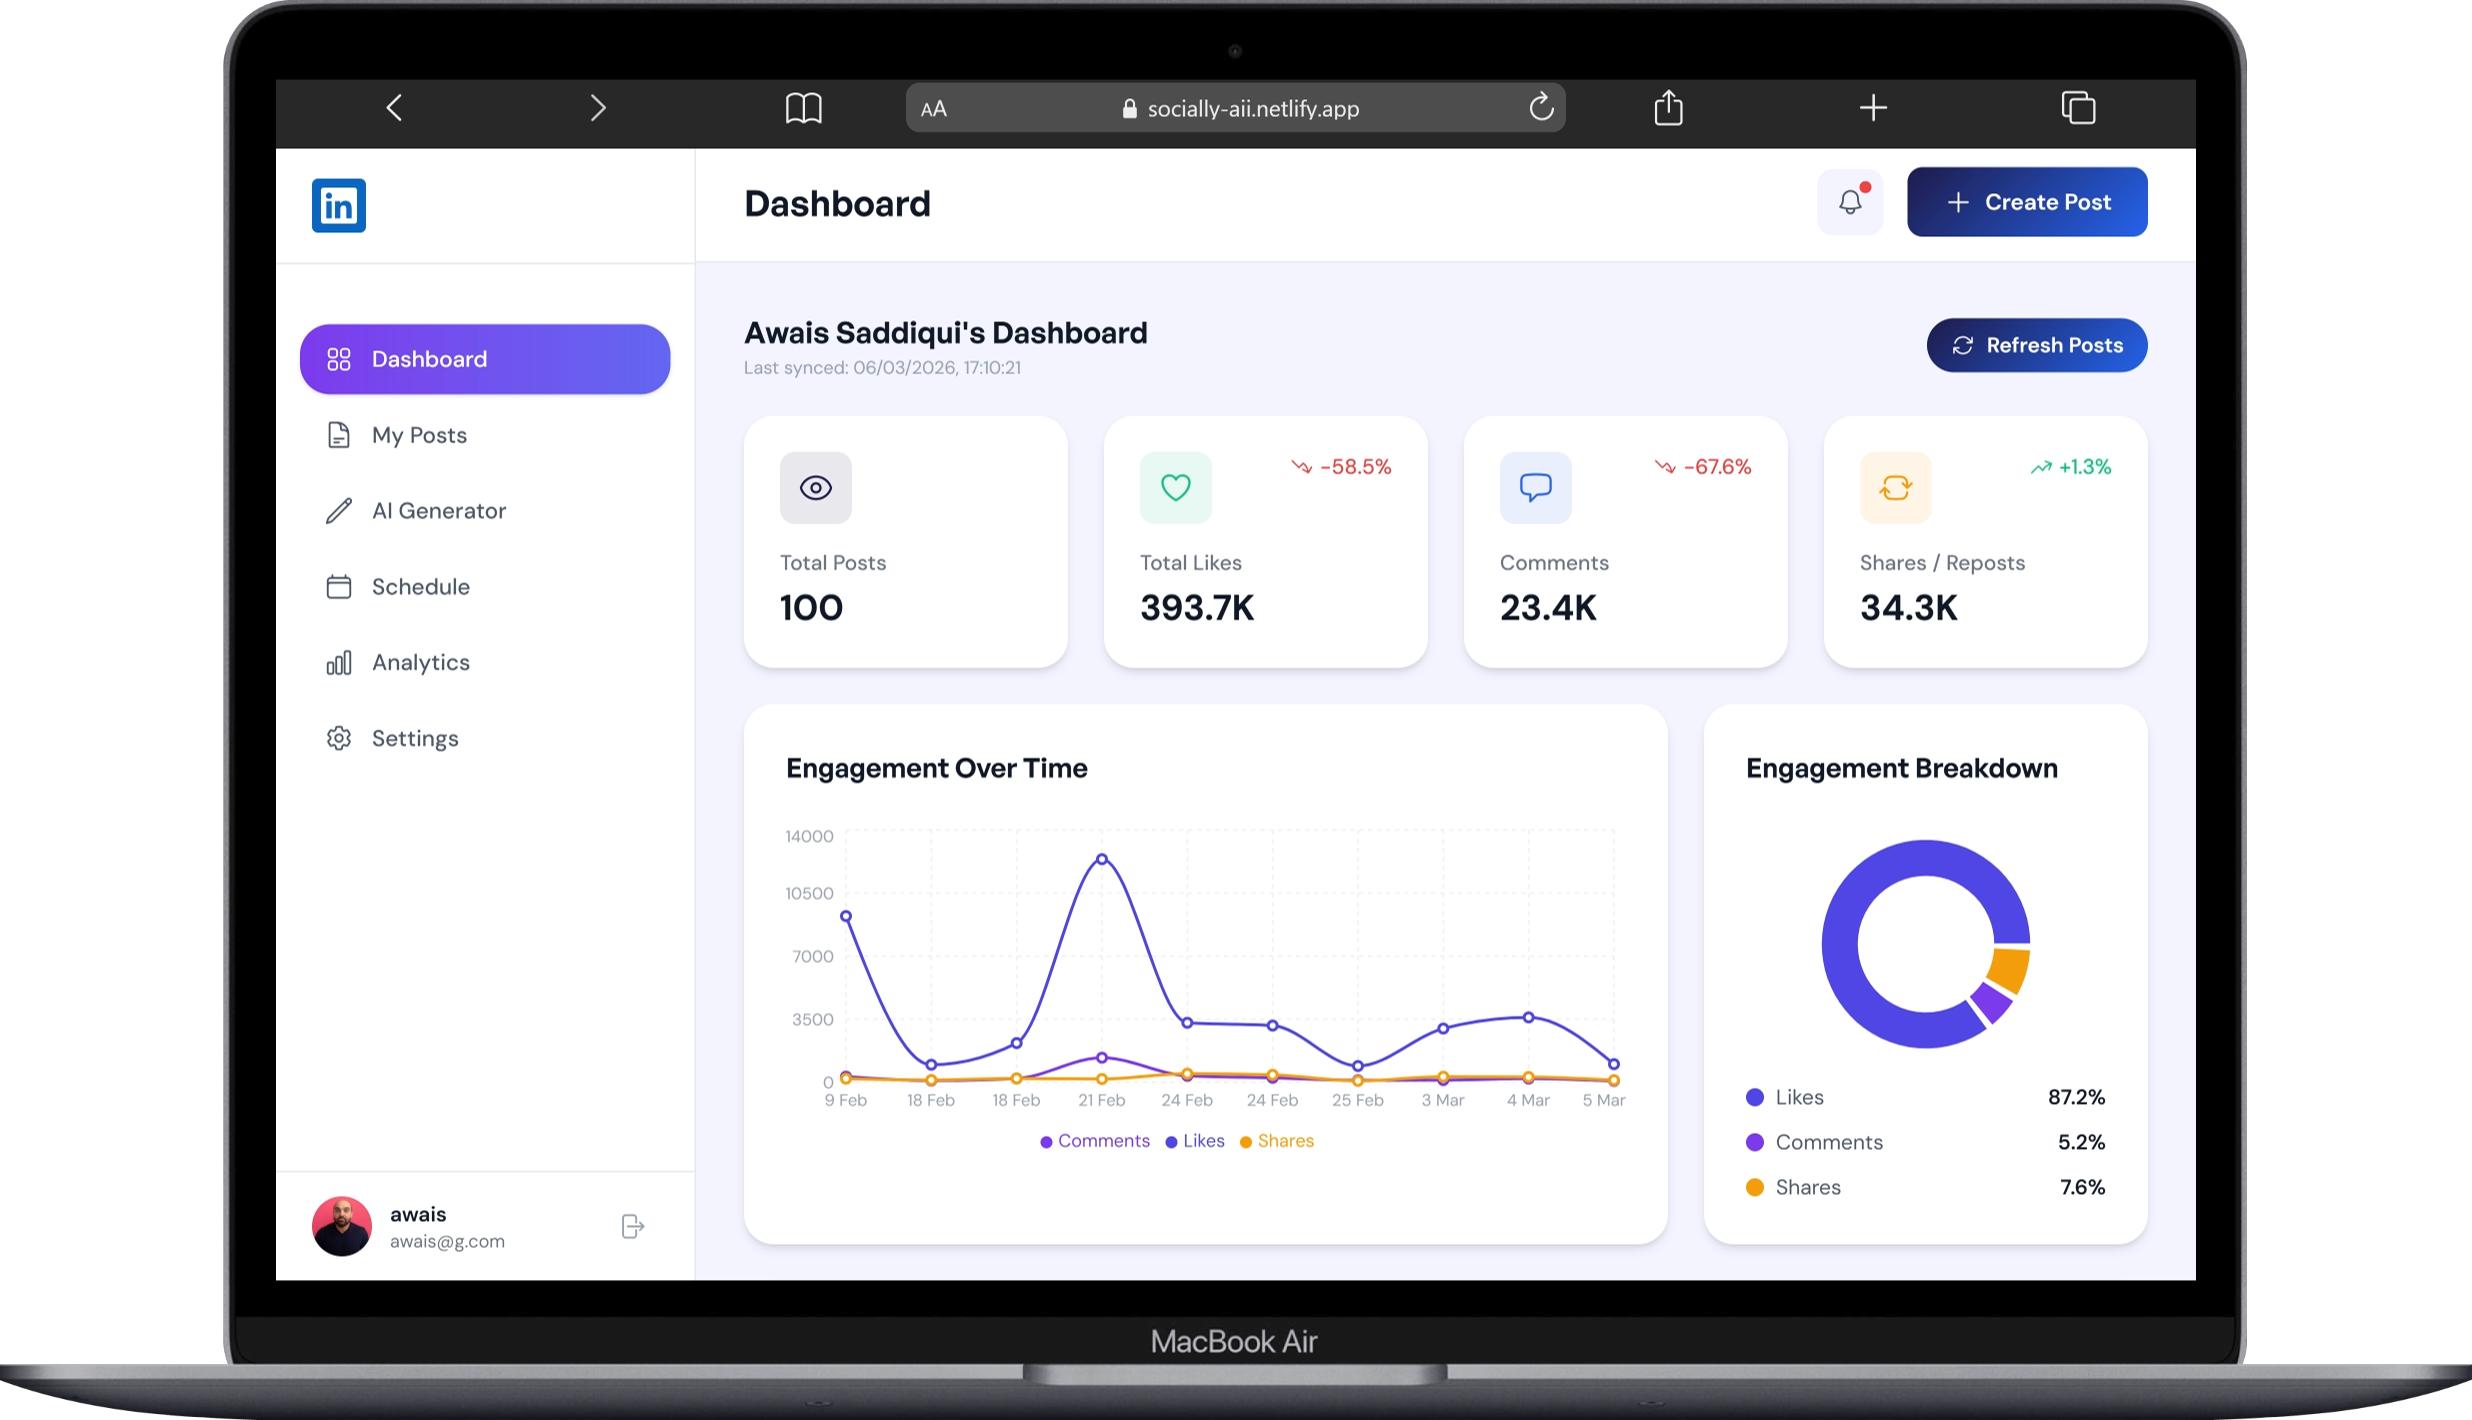
Task: Open the notification bell
Action: point(1849,202)
